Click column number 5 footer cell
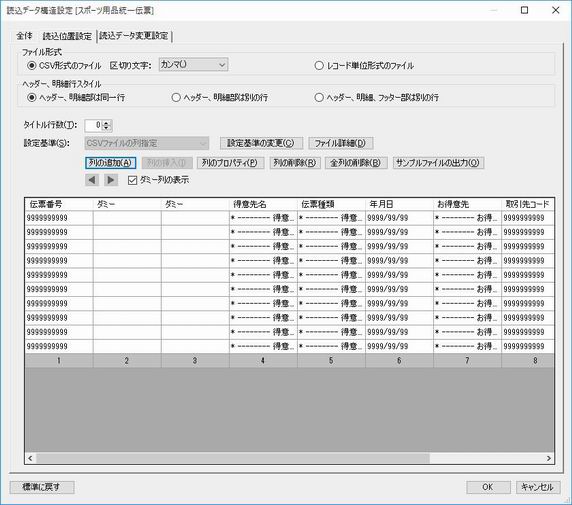This screenshot has width=572, height=505. point(331,361)
